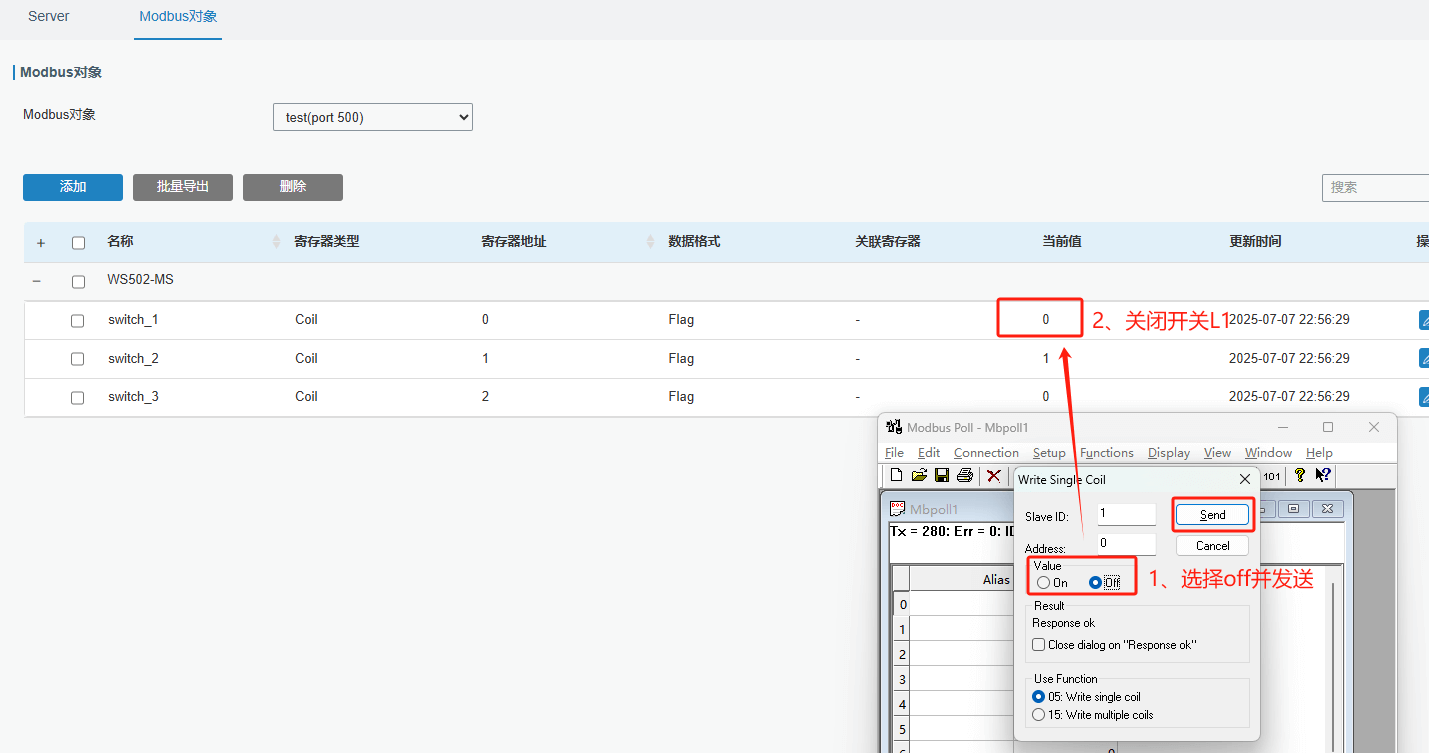The height and width of the screenshot is (753, 1429).
Task: Click the blue 添加 button
Action: pos(73,187)
